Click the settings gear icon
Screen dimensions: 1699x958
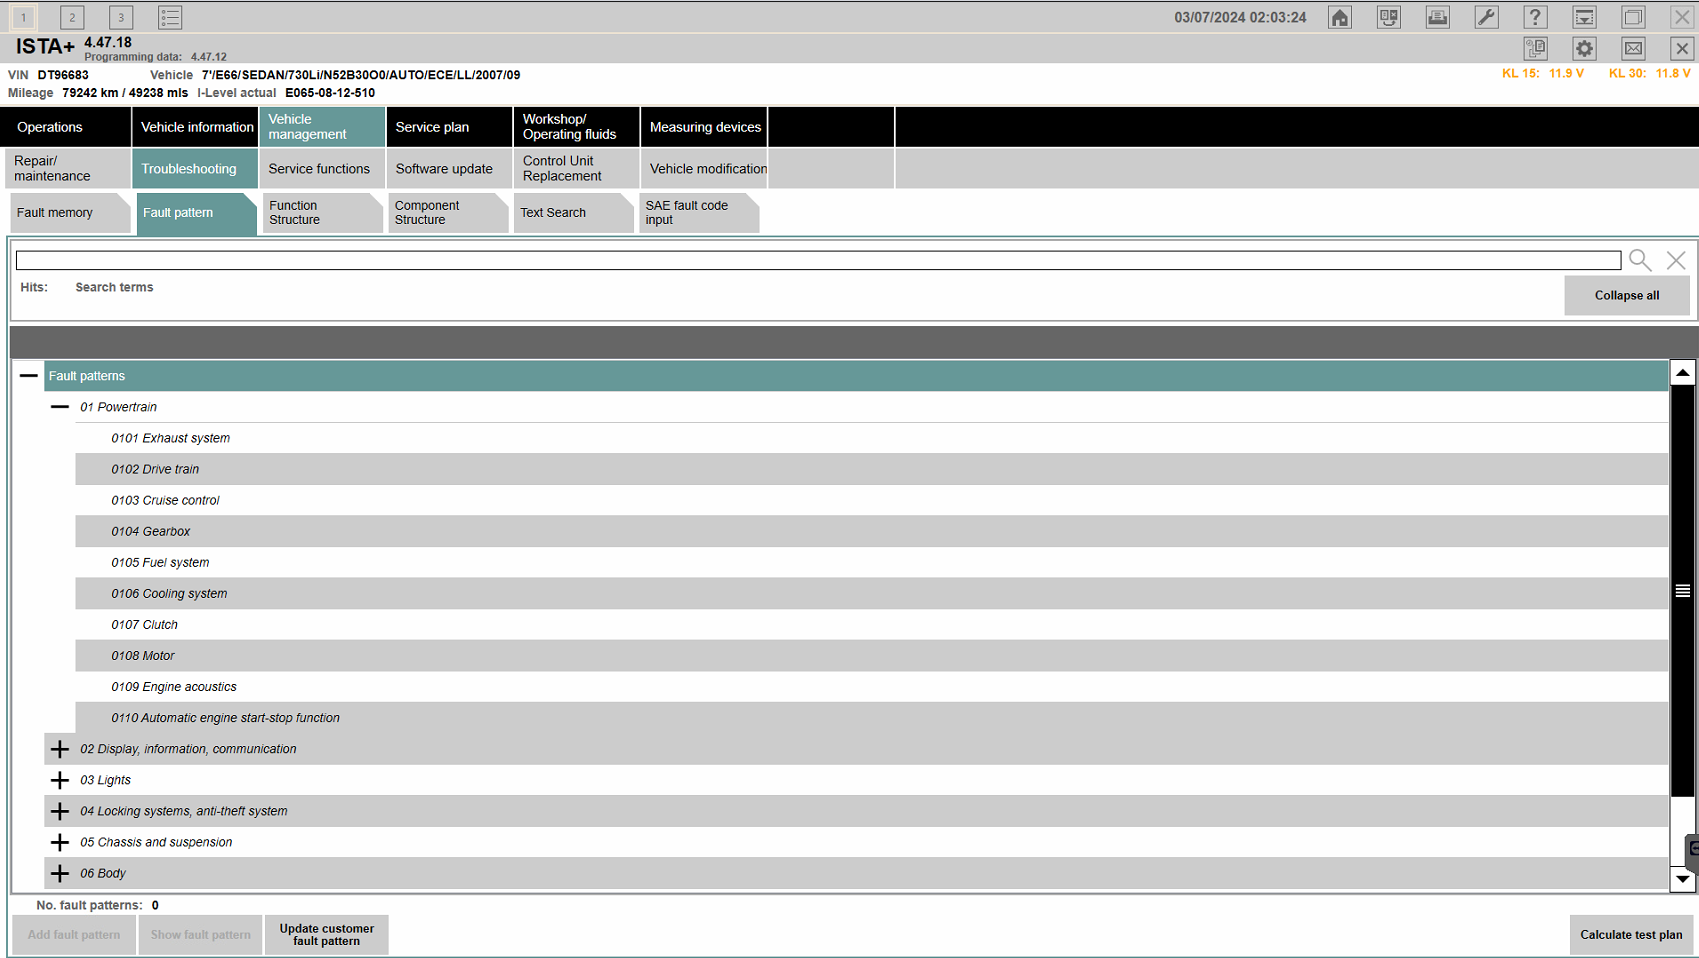coord(1584,48)
